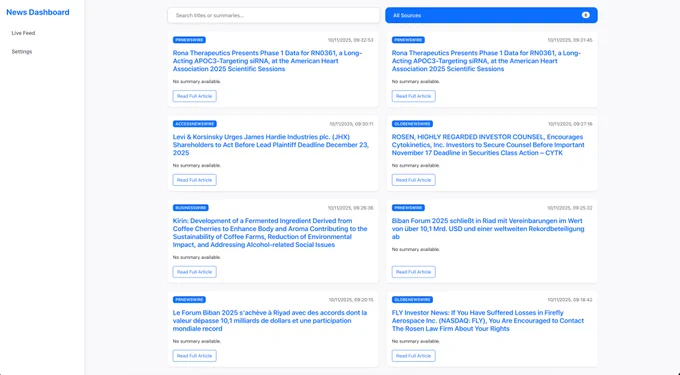Open the All Sources filter dropdown
Viewport: 680px width, 375px height.
[x=491, y=15]
